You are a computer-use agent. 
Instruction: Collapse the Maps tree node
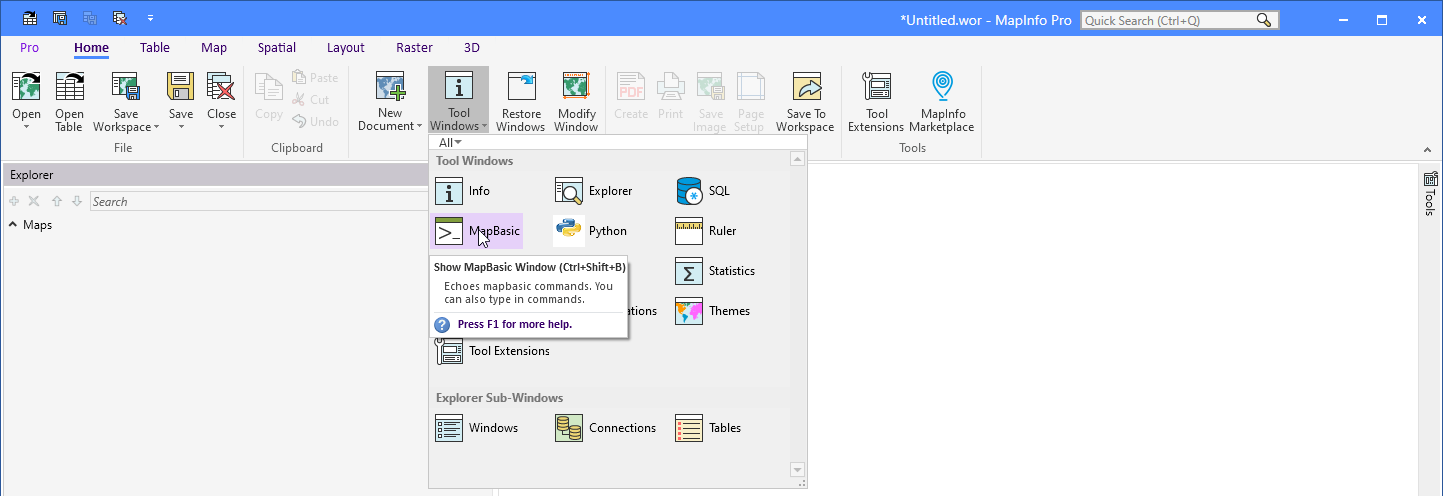click(x=13, y=225)
